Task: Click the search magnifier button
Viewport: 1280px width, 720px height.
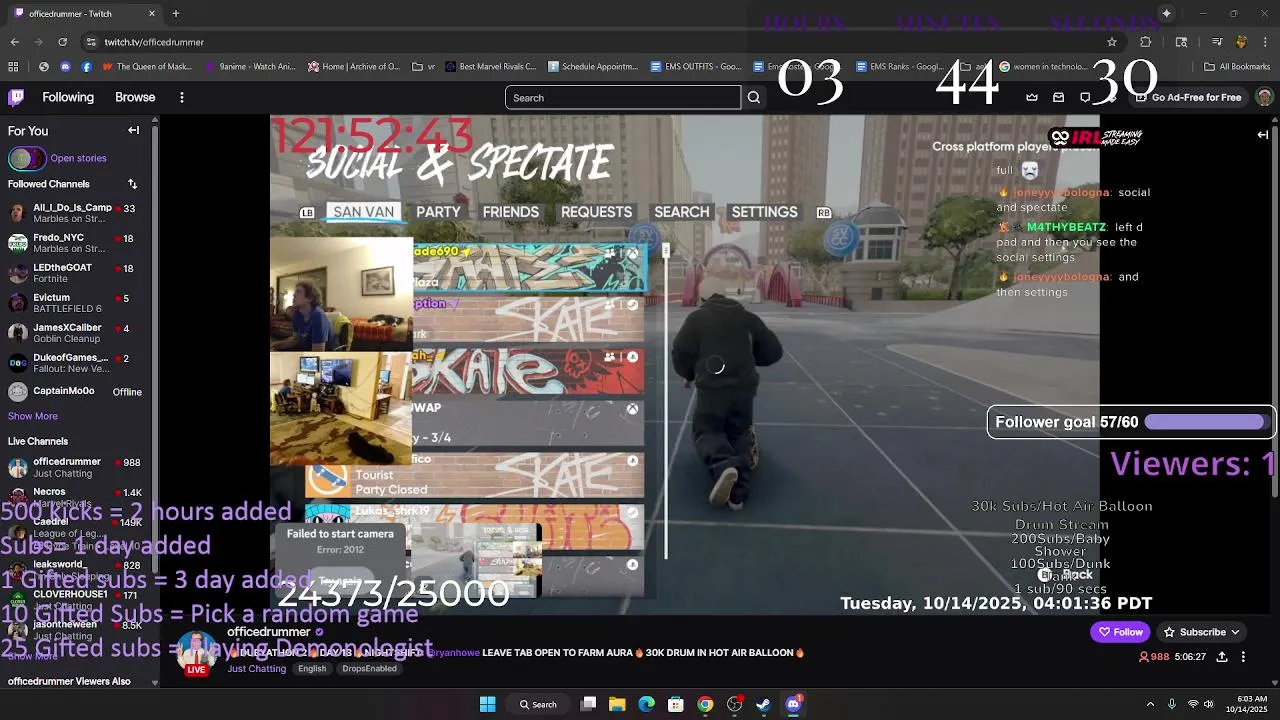Action: (754, 97)
